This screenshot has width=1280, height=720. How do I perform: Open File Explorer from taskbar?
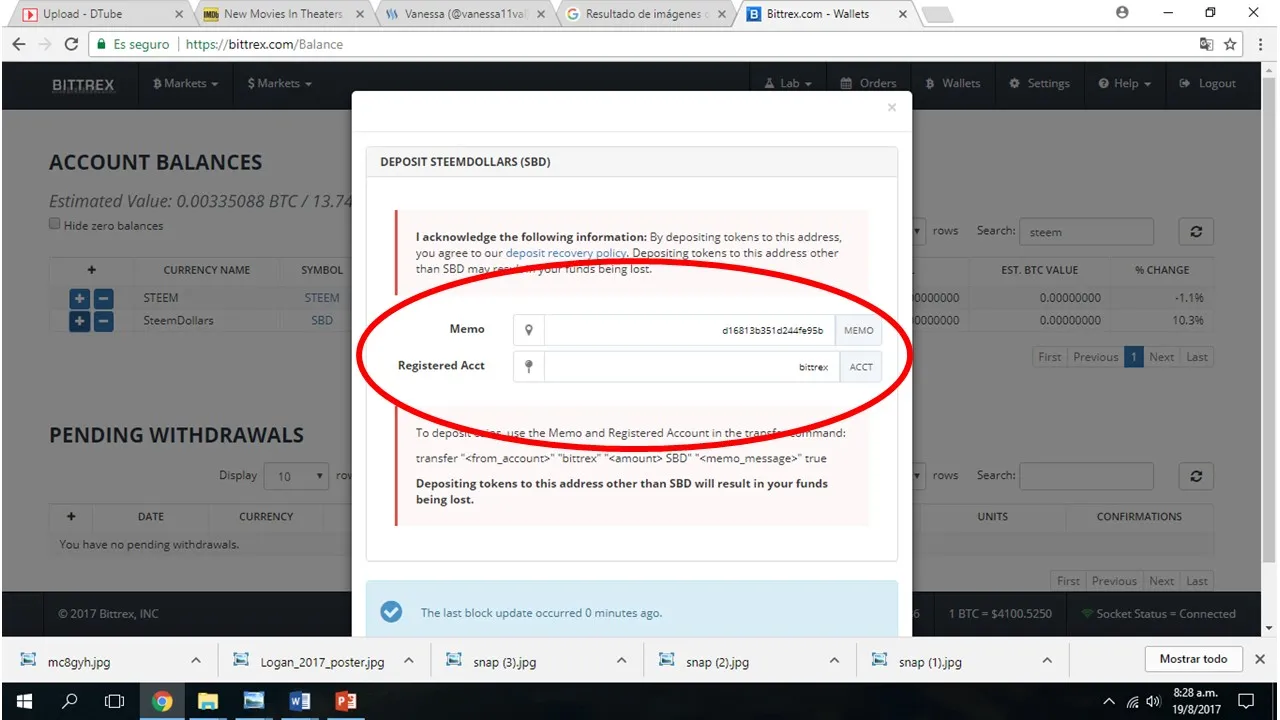207,701
